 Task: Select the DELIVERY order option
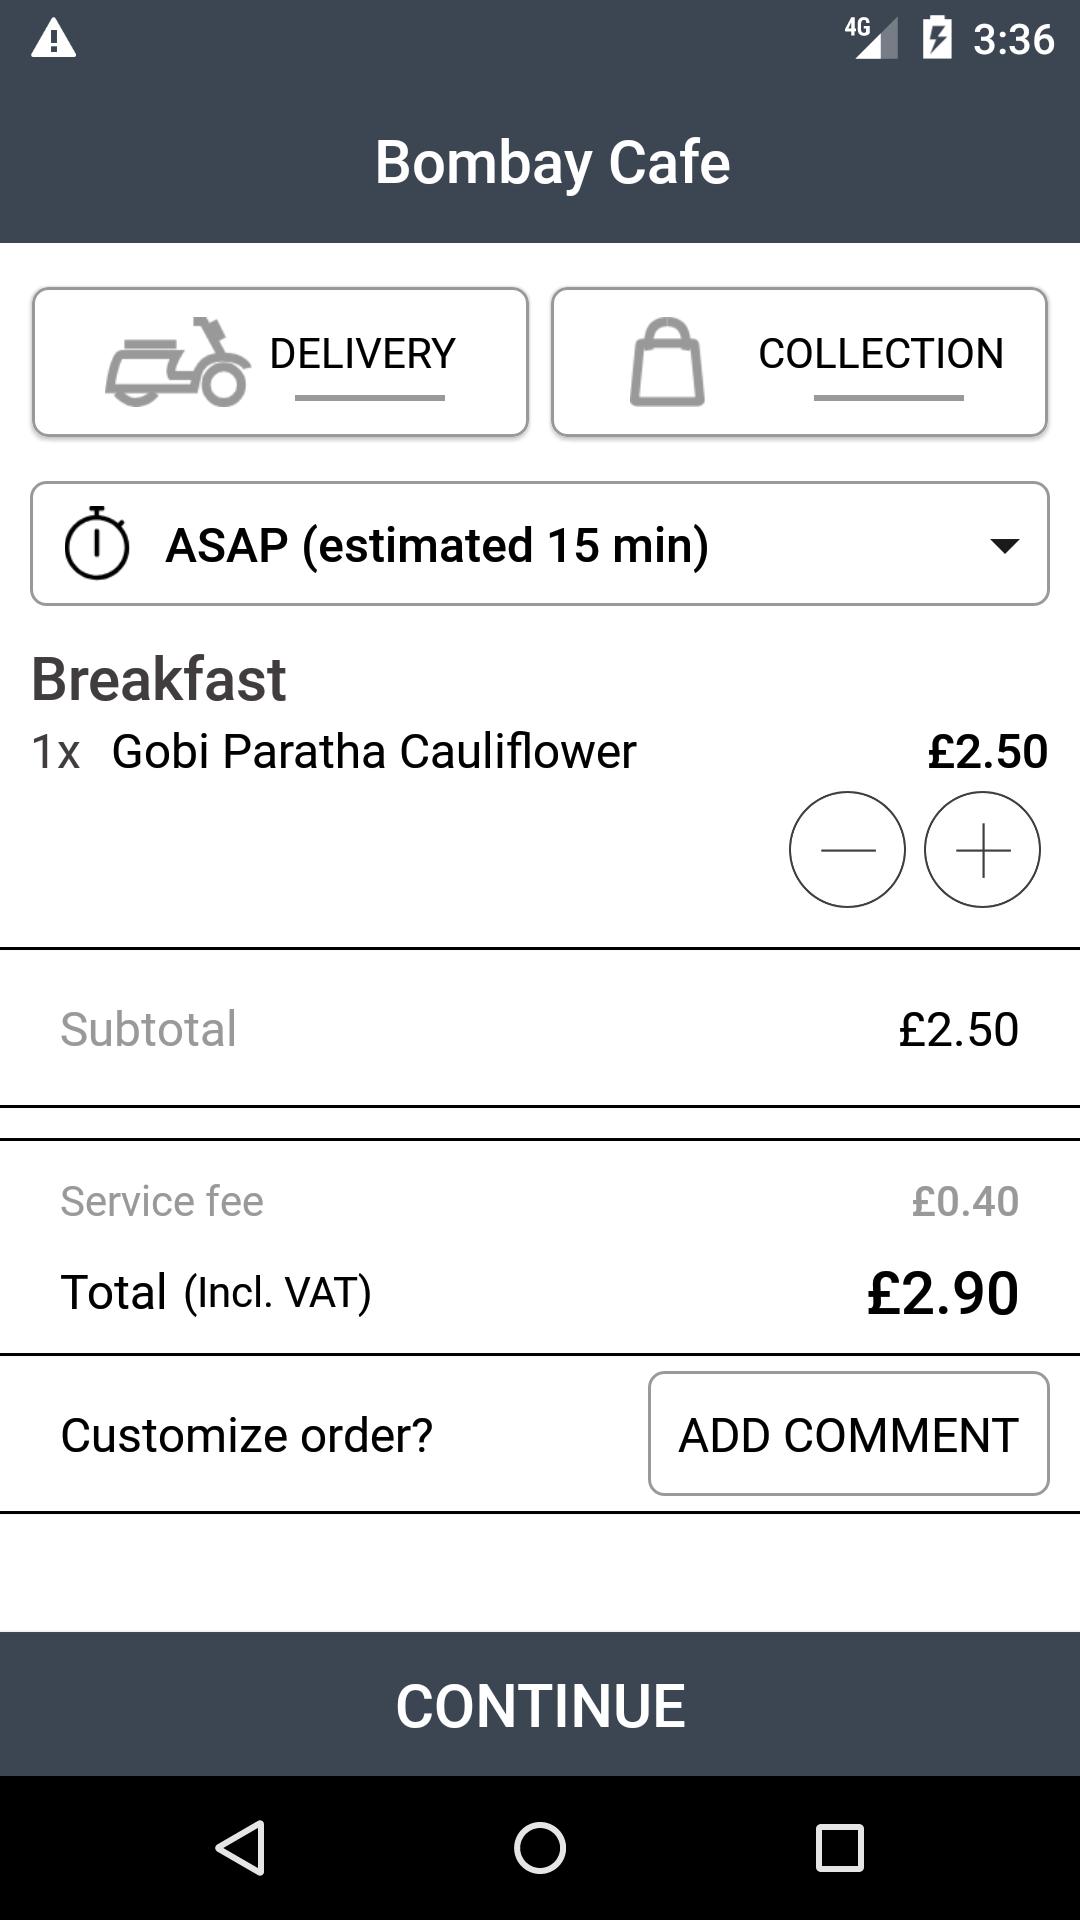(280, 362)
